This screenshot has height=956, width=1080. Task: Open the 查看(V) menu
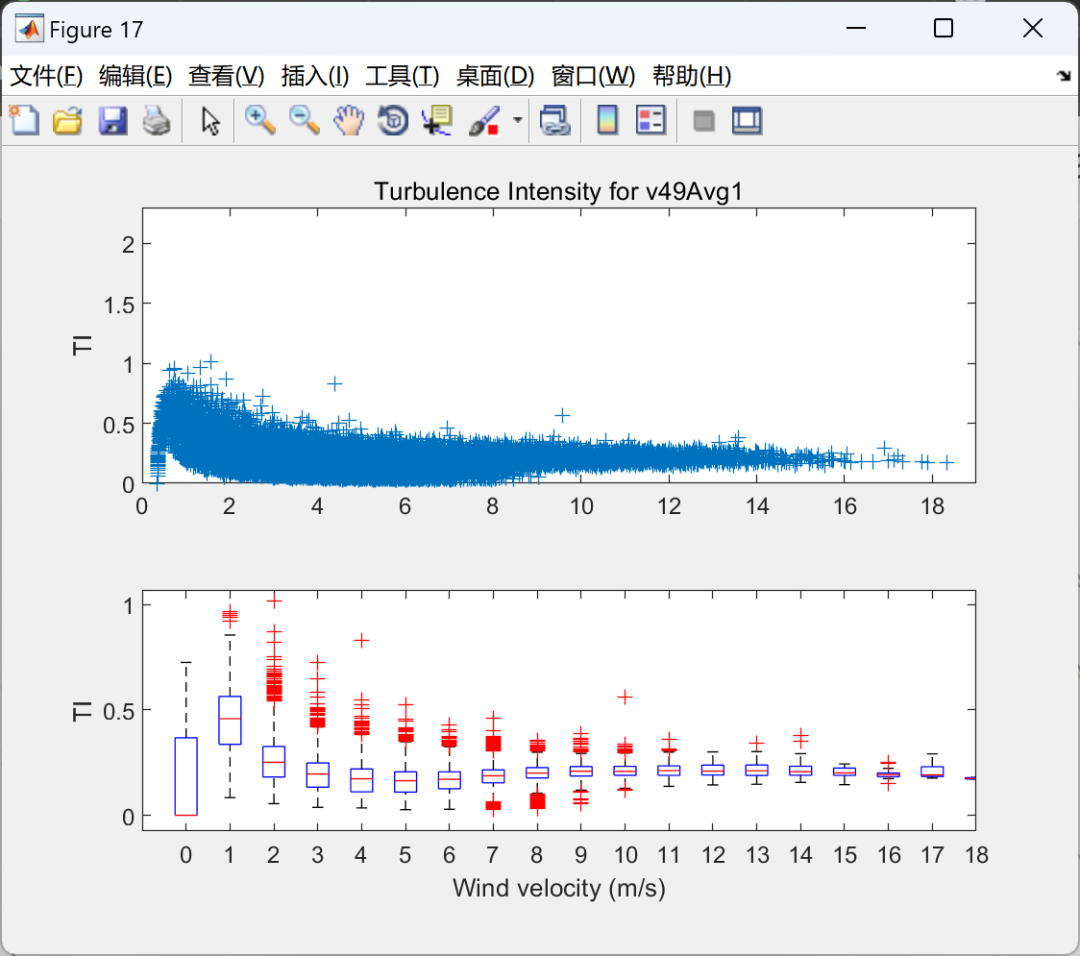coord(226,76)
